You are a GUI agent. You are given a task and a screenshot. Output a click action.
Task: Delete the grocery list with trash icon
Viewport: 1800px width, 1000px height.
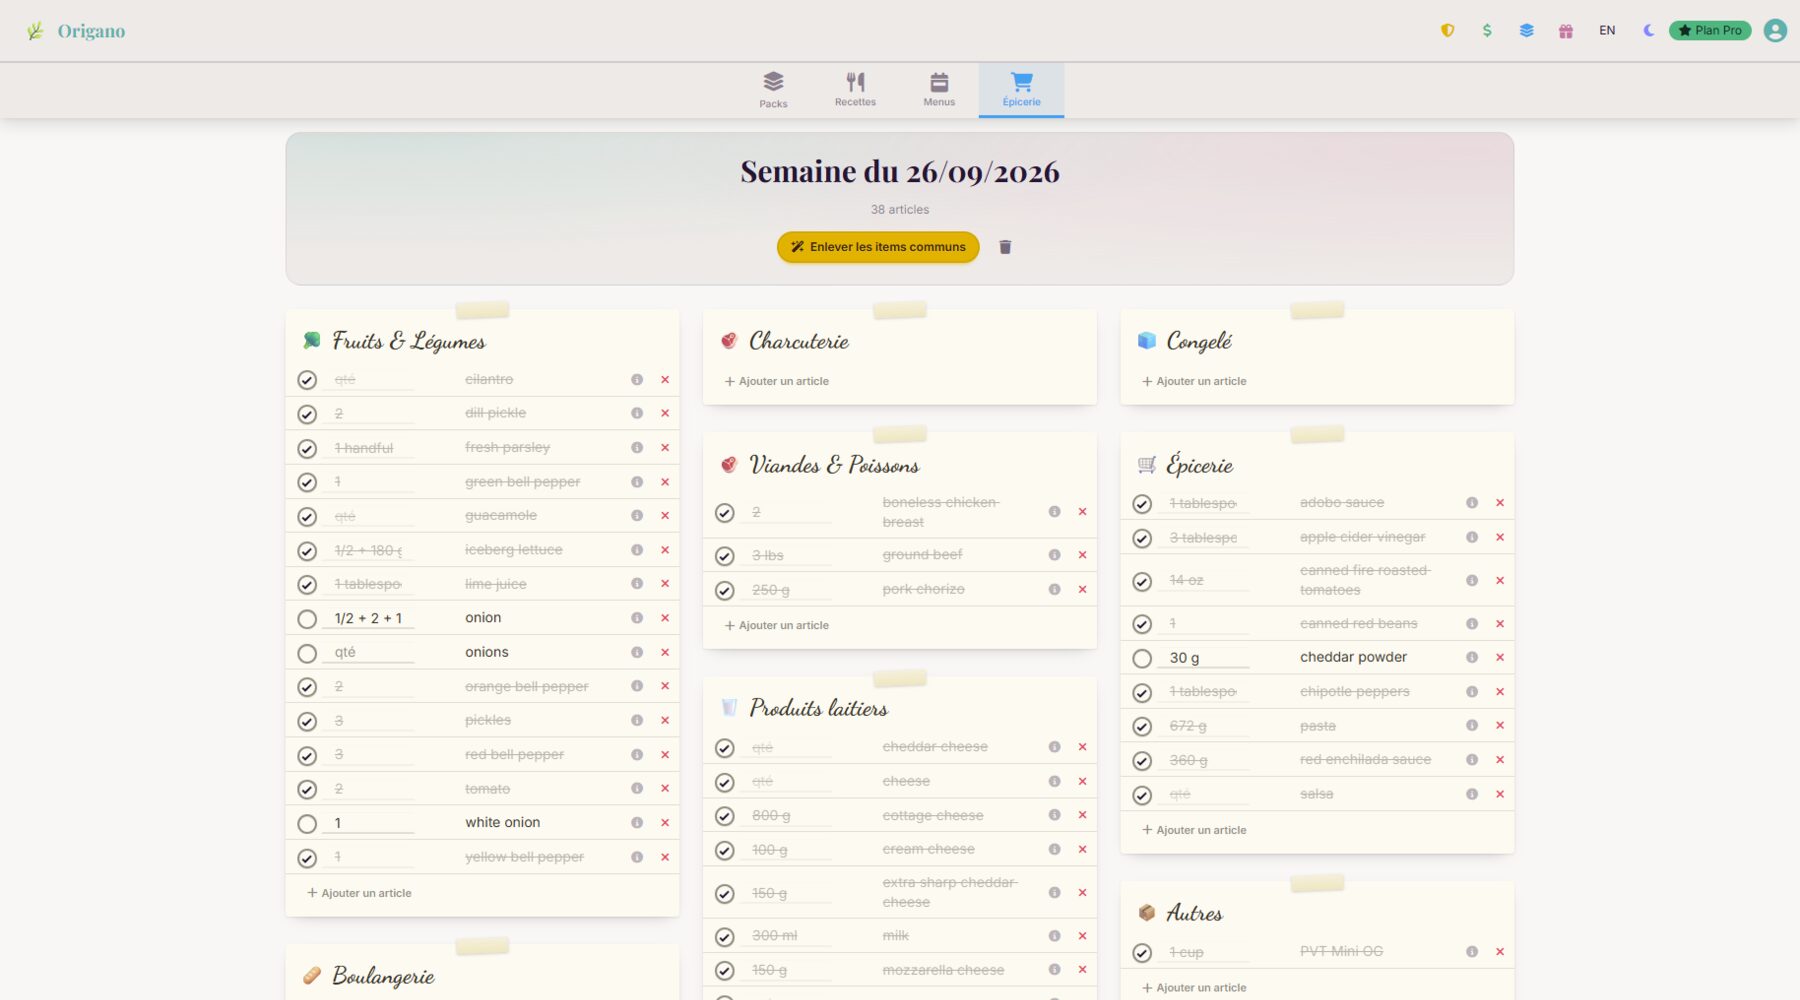pos(1005,247)
